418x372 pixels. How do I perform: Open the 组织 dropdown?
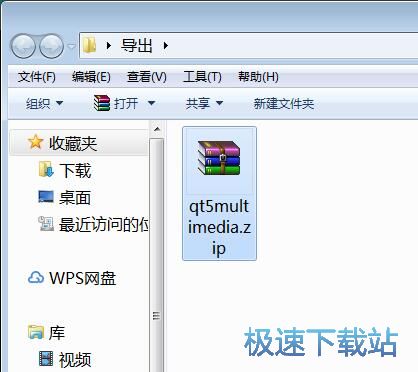44,103
